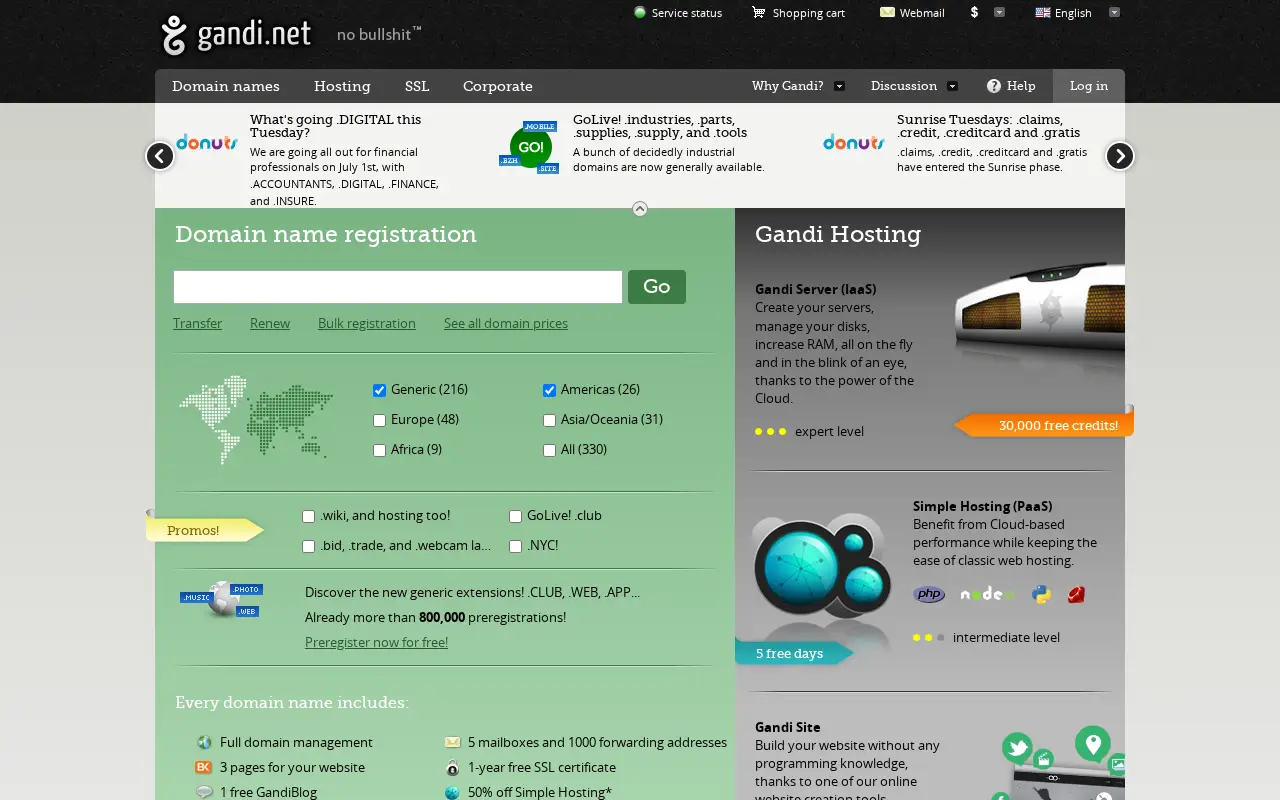This screenshot has width=1280, height=800.
Task: Tick the GoLive! .club promo checkbox
Action: coord(515,517)
